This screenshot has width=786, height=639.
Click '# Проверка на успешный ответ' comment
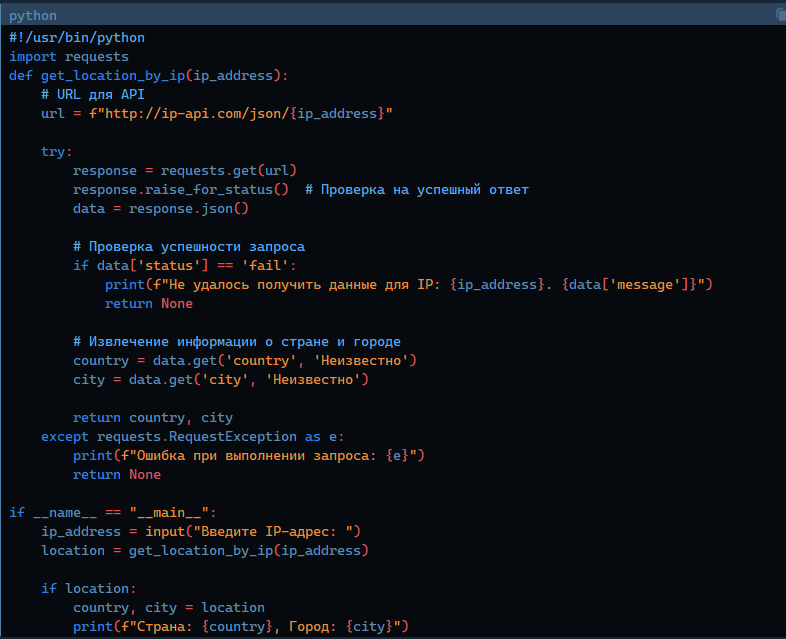(417, 190)
